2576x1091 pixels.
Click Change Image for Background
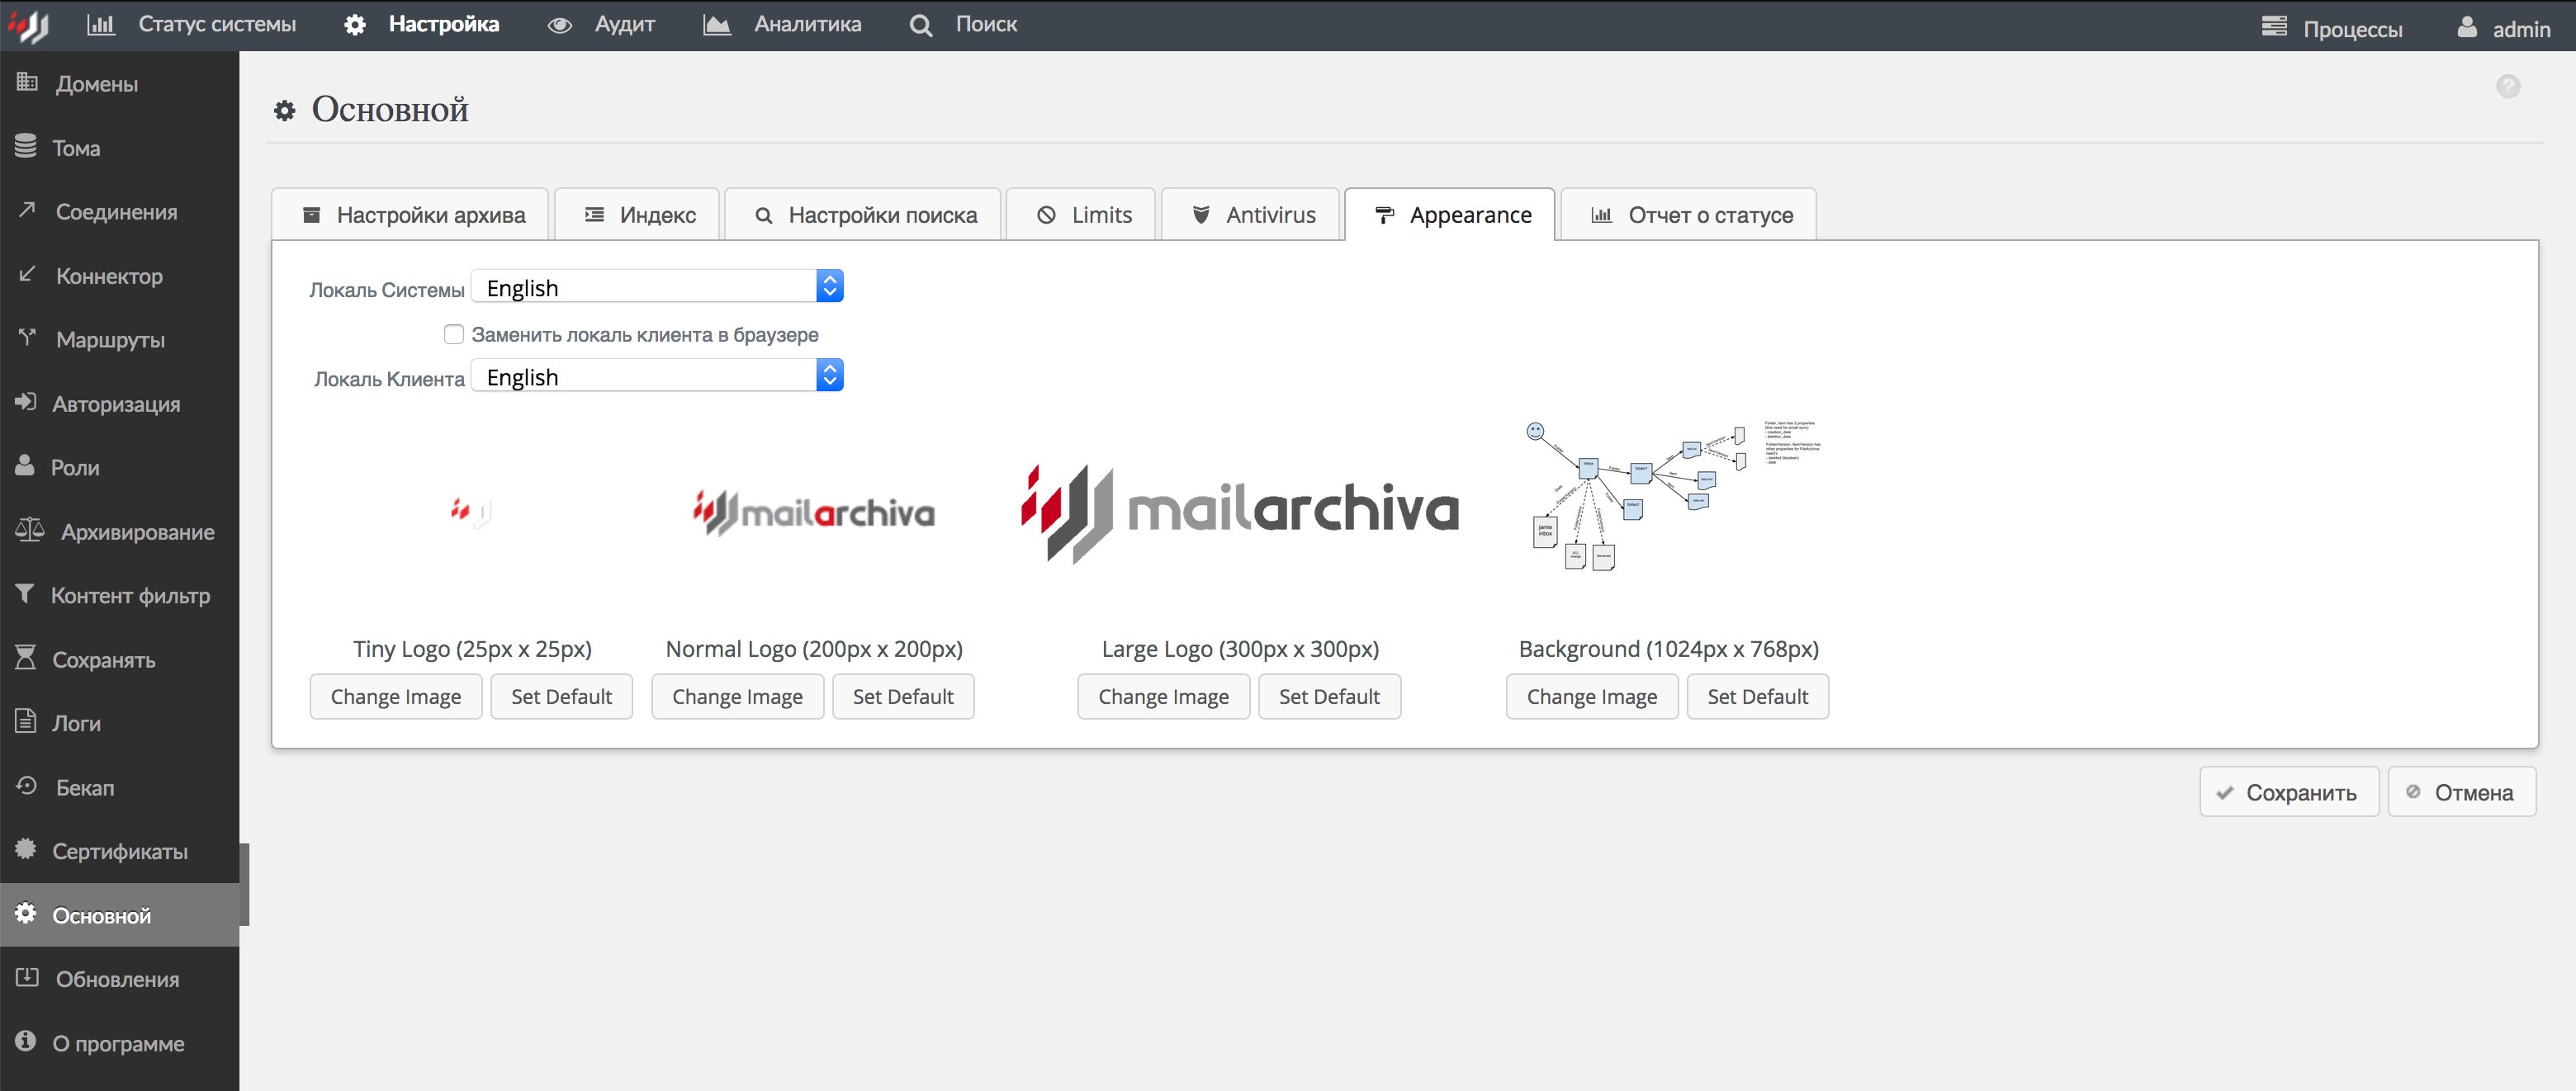coord(1592,696)
